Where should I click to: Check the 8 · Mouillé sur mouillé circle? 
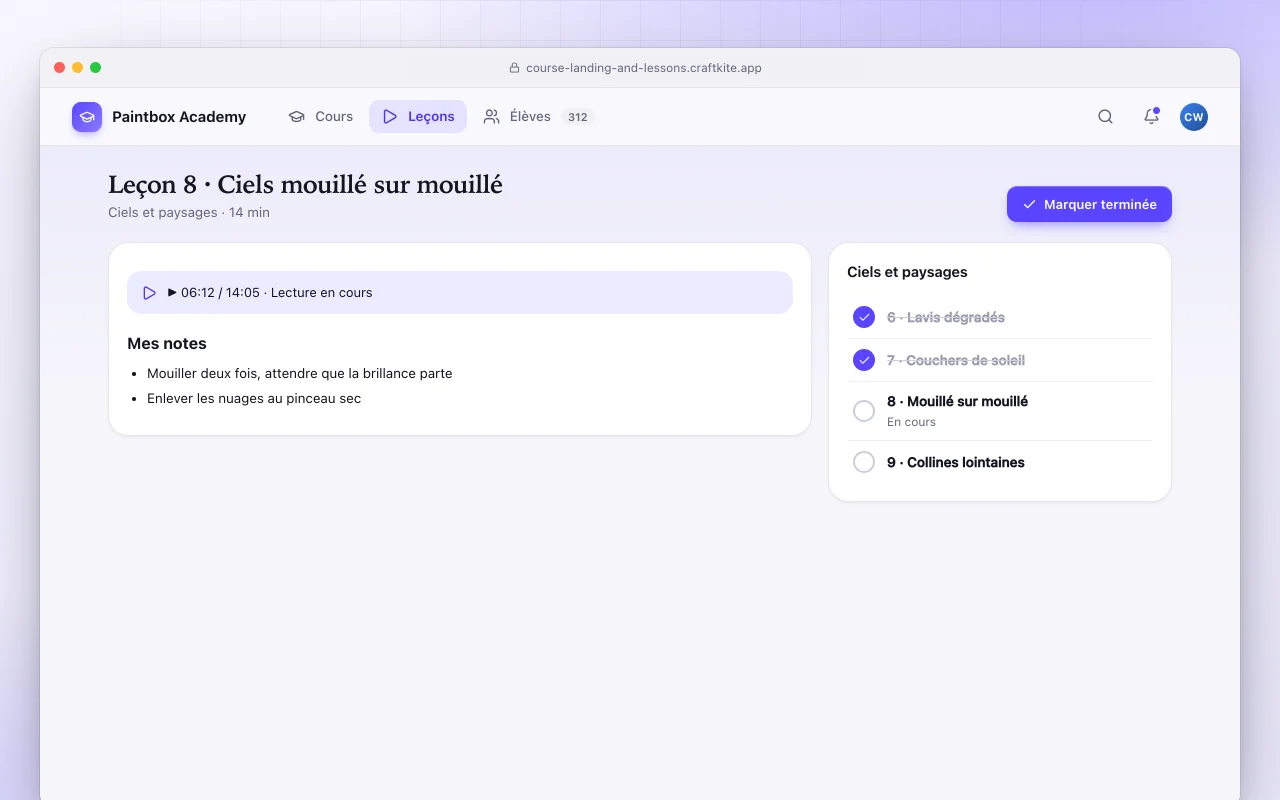tap(864, 411)
